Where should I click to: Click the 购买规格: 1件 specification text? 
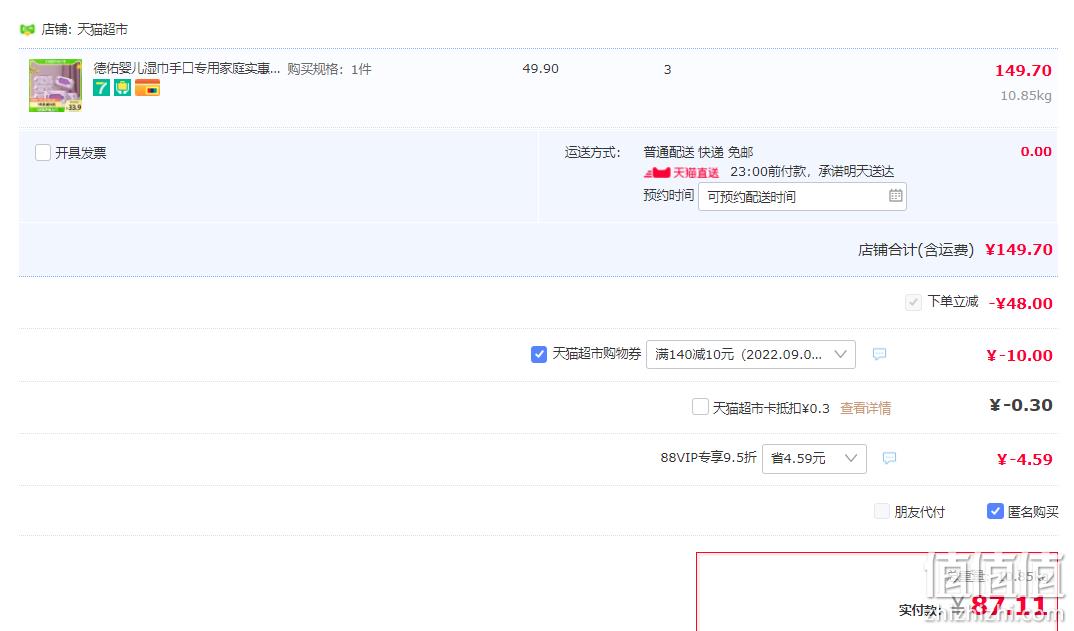click(x=329, y=69)
